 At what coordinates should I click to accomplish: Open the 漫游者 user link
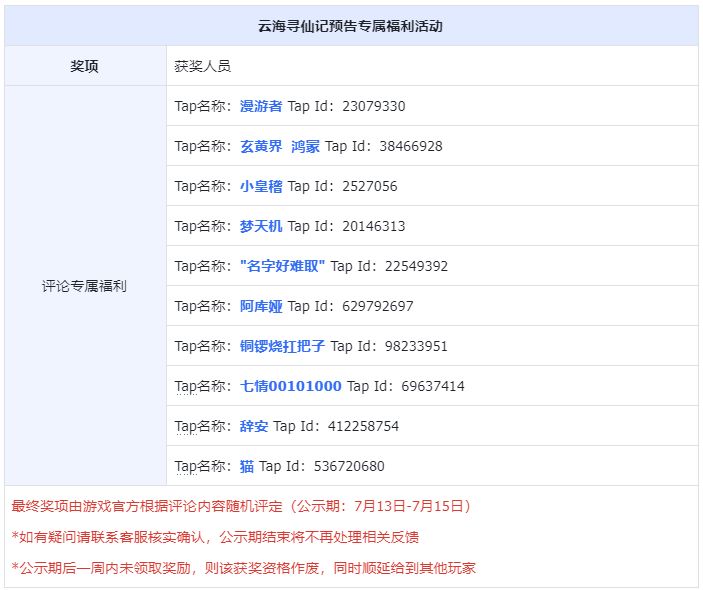coord(261,106)
